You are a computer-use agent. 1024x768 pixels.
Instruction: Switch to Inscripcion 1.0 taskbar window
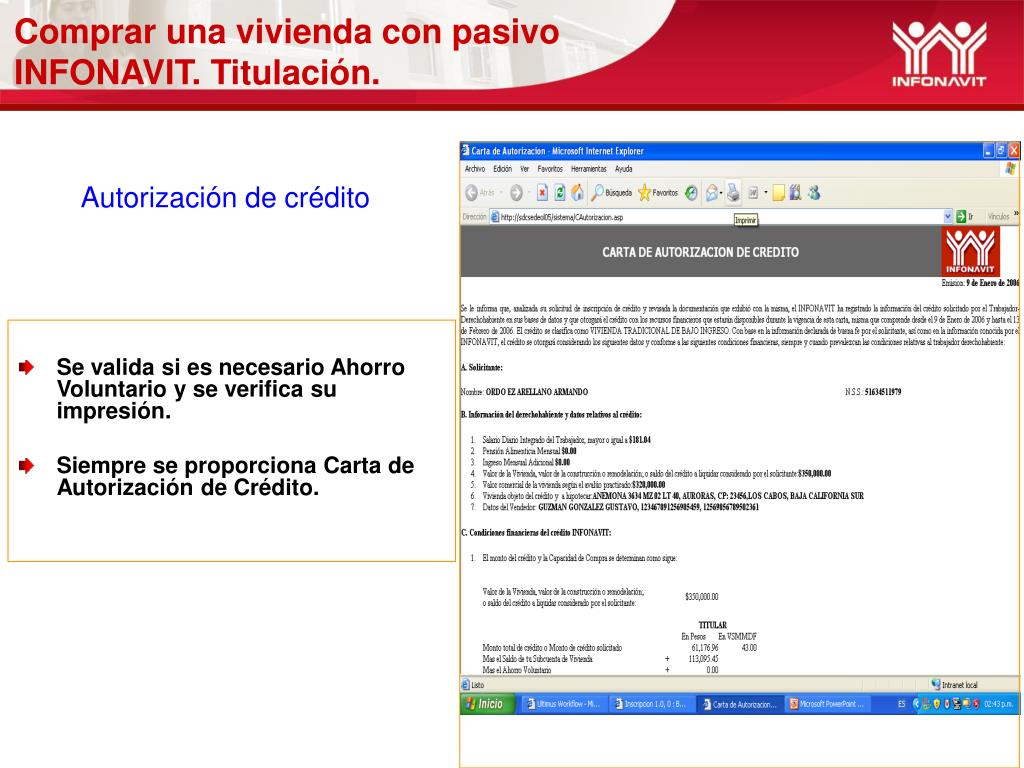coord(651,704)
